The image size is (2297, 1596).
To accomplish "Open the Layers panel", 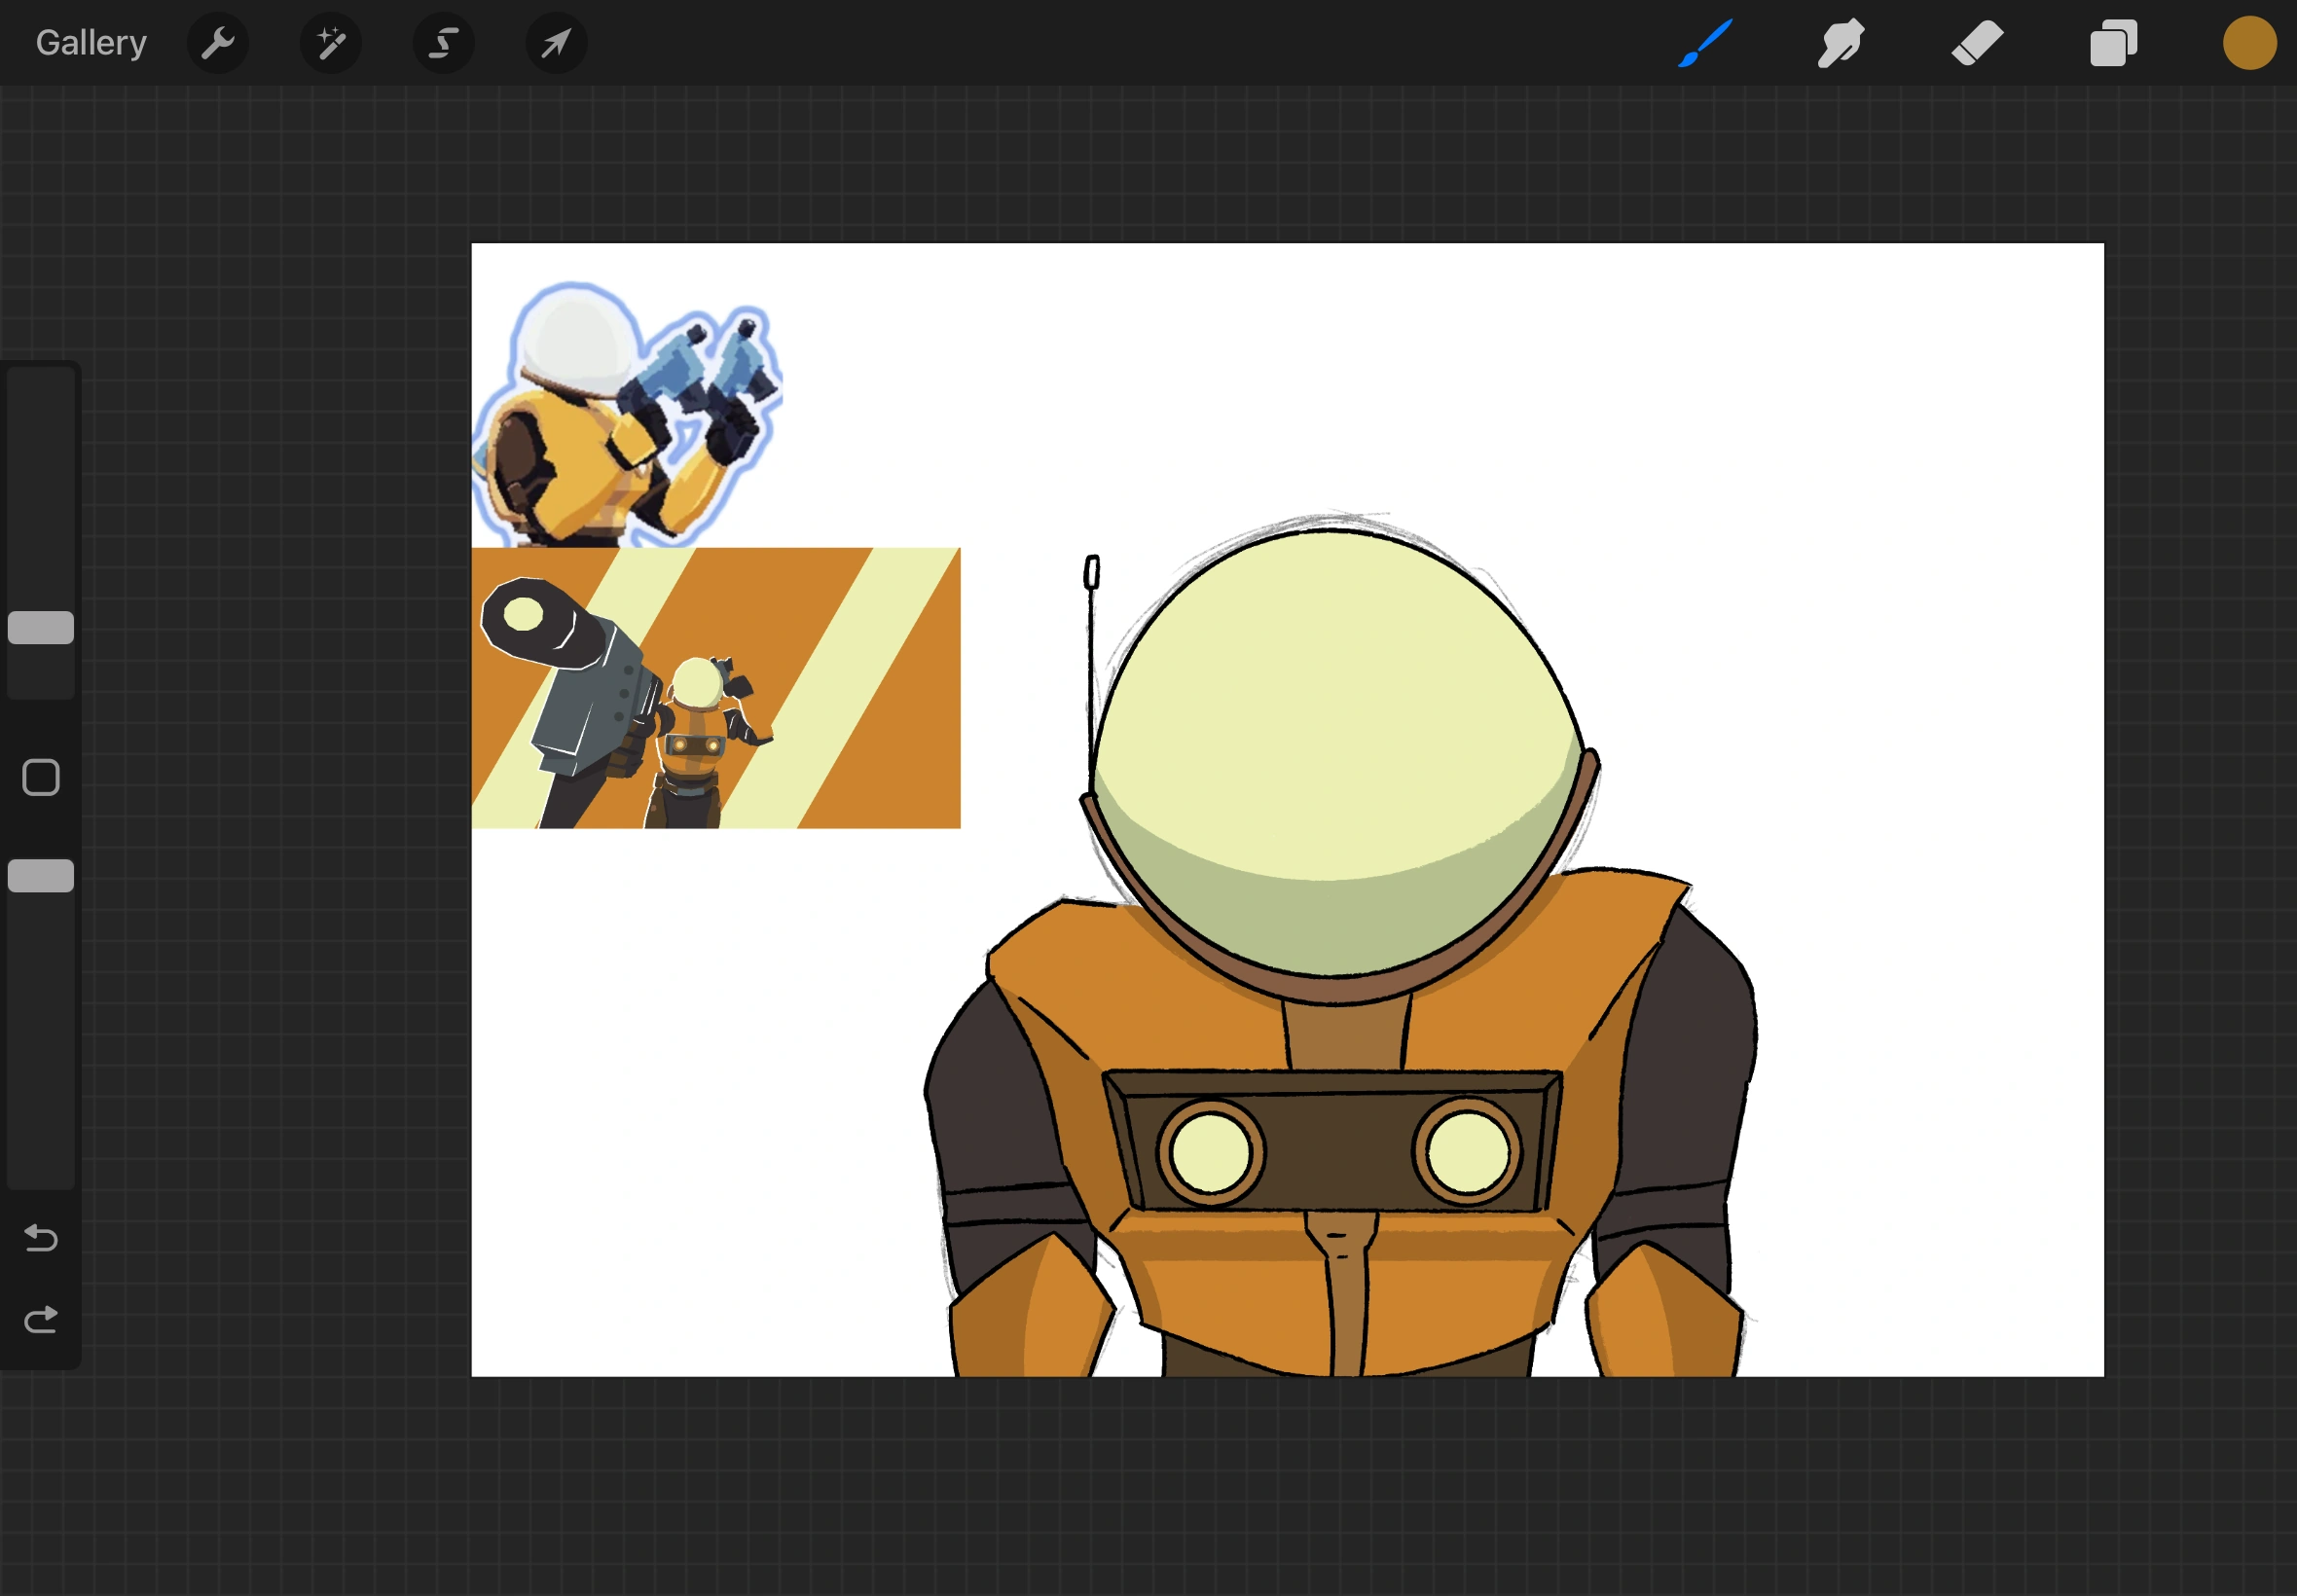I will coord(2113,43).
